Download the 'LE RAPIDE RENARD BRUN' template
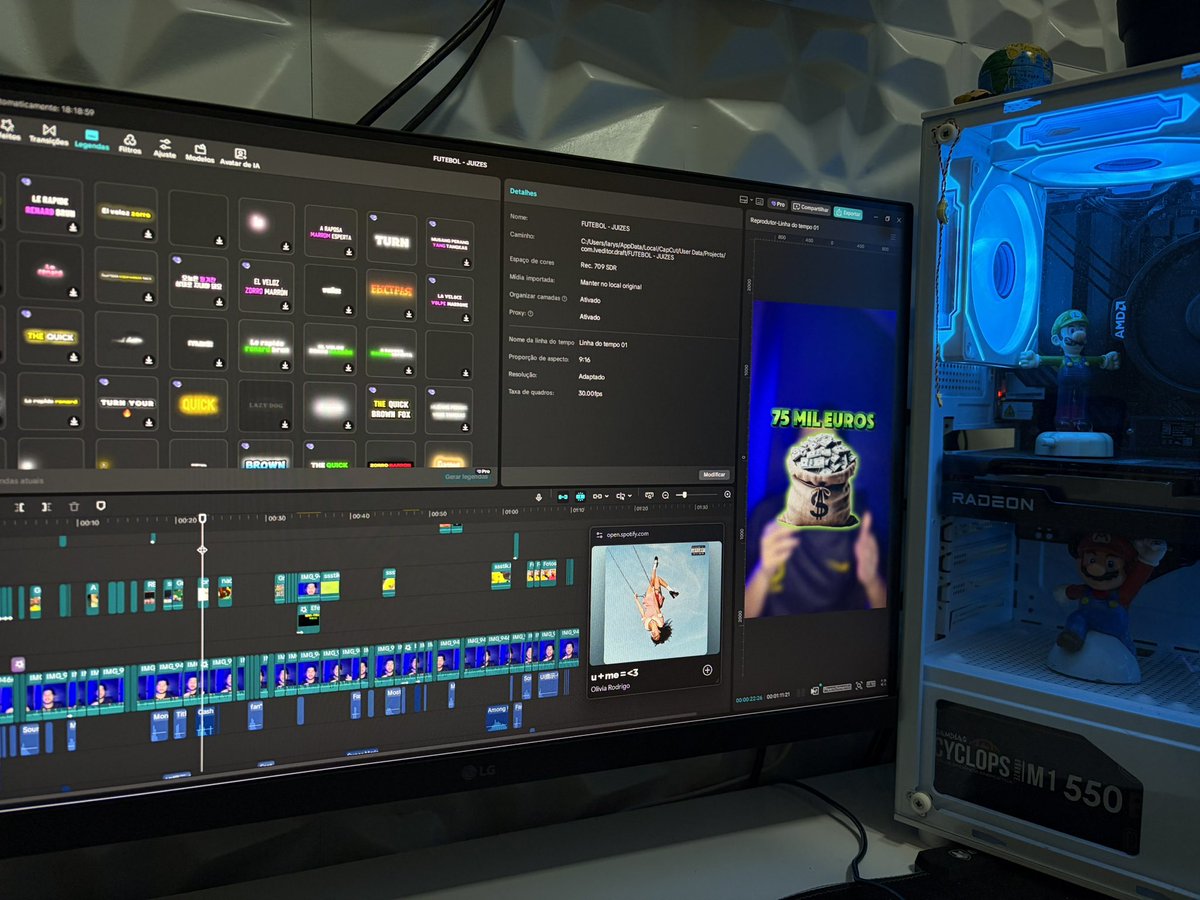Viewport: 1200px width, 900px height. pyautogui.click(x=73, y=227)
